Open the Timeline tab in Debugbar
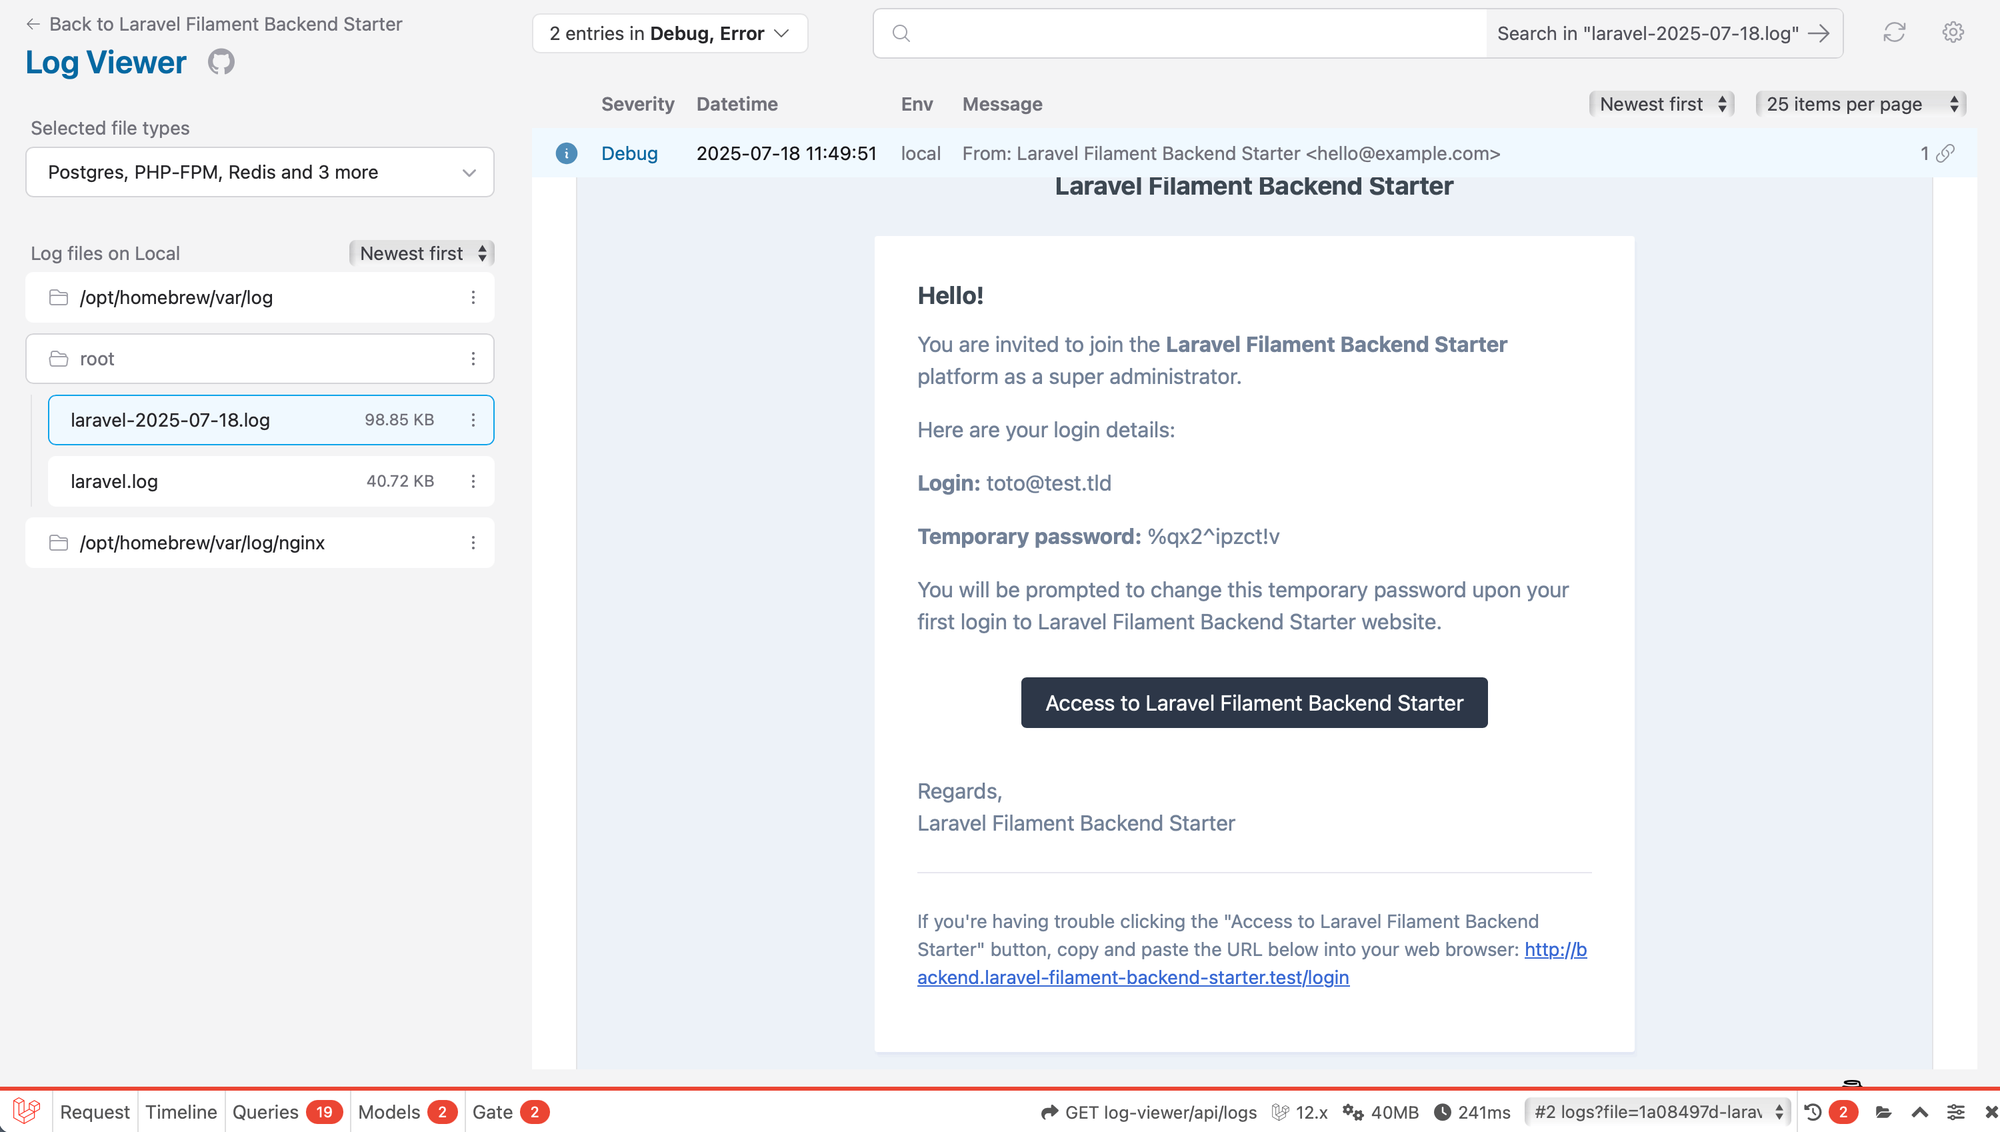The width and height of the screenshot is (2000, 1132). (x=180, y=1111)
